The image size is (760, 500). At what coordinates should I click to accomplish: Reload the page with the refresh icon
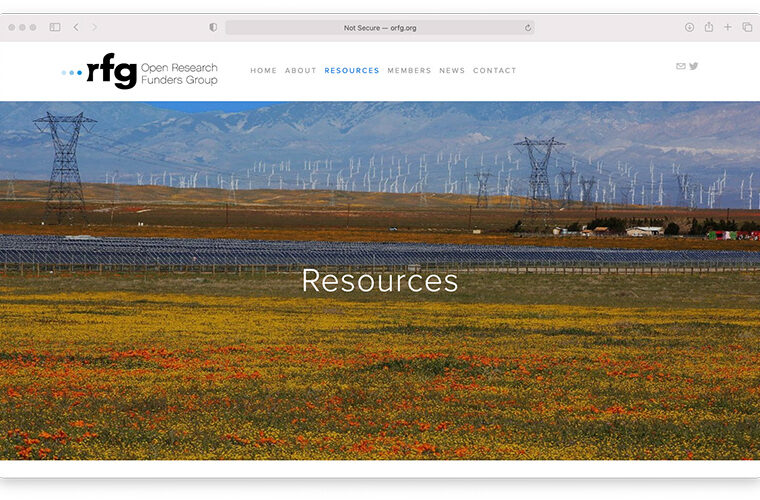coord(528,28)
